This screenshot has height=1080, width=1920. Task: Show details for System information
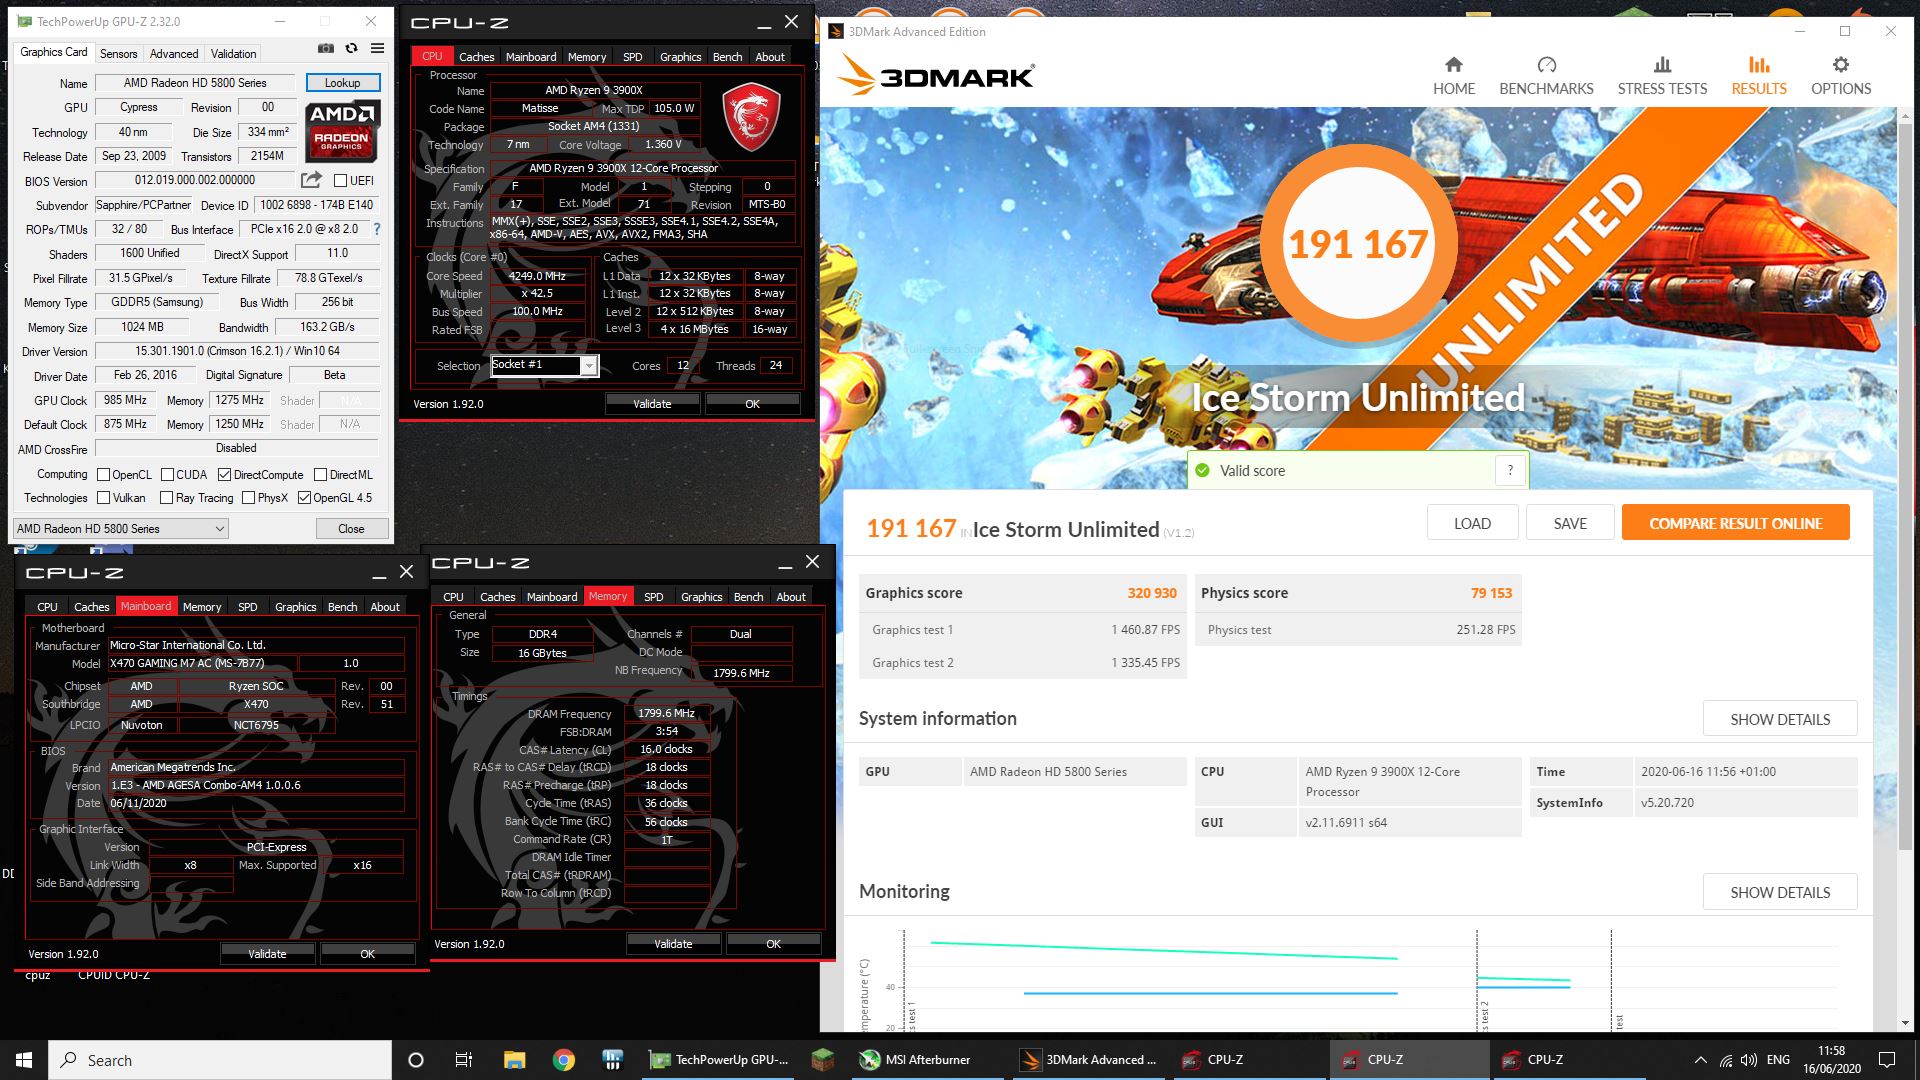(x=1780, y=719)
